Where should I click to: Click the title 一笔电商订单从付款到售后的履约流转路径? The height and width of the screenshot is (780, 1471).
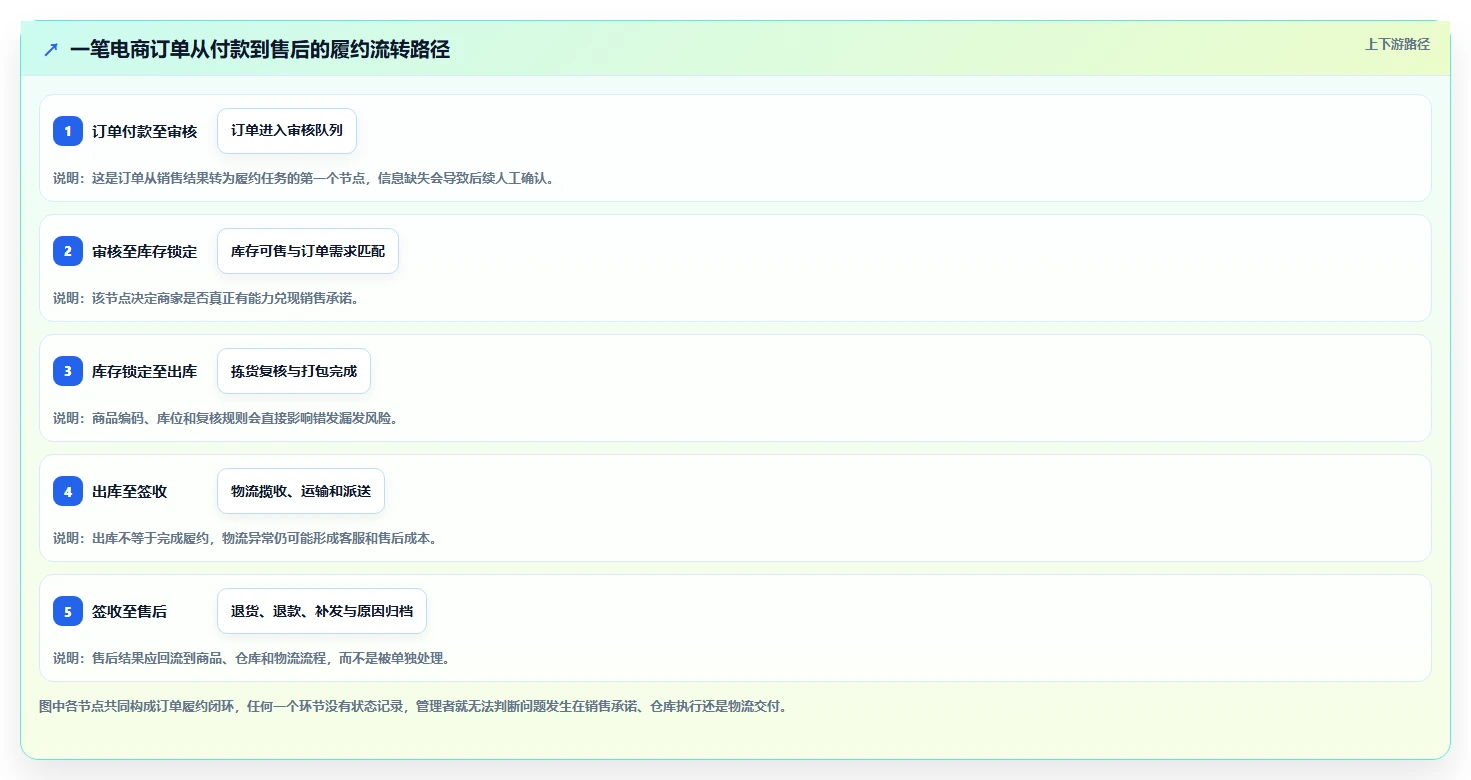[260, 49]
